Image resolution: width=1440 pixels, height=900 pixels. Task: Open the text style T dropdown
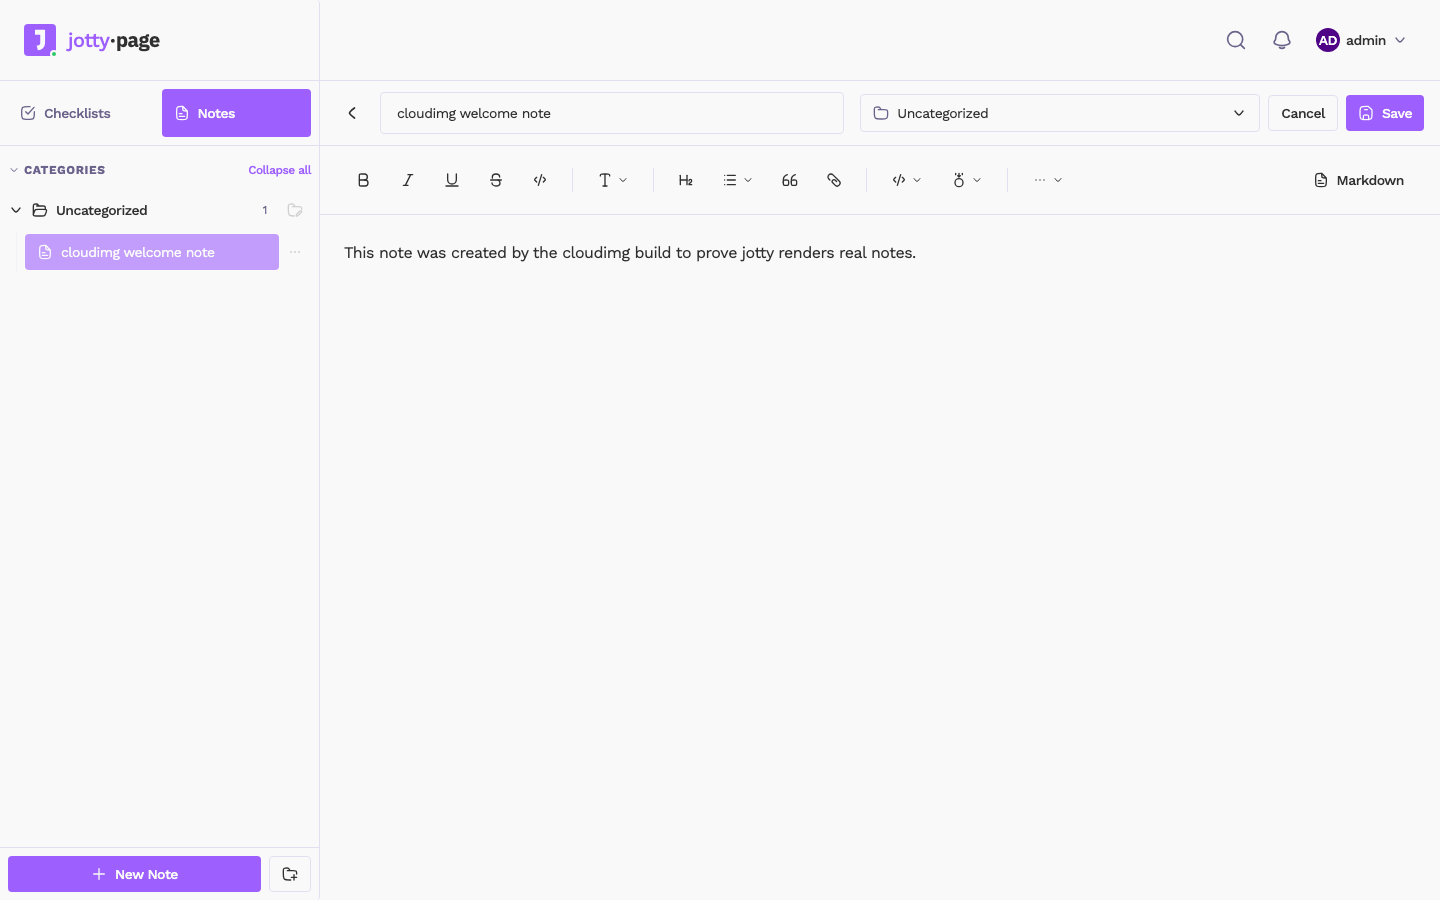coord(613,180)
